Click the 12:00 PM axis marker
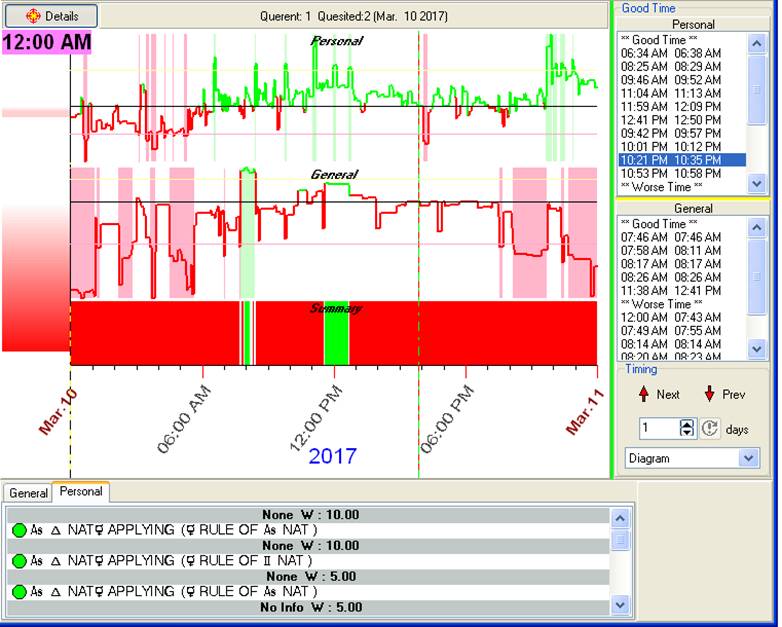 pyautogui.click(x=316, y=418)
